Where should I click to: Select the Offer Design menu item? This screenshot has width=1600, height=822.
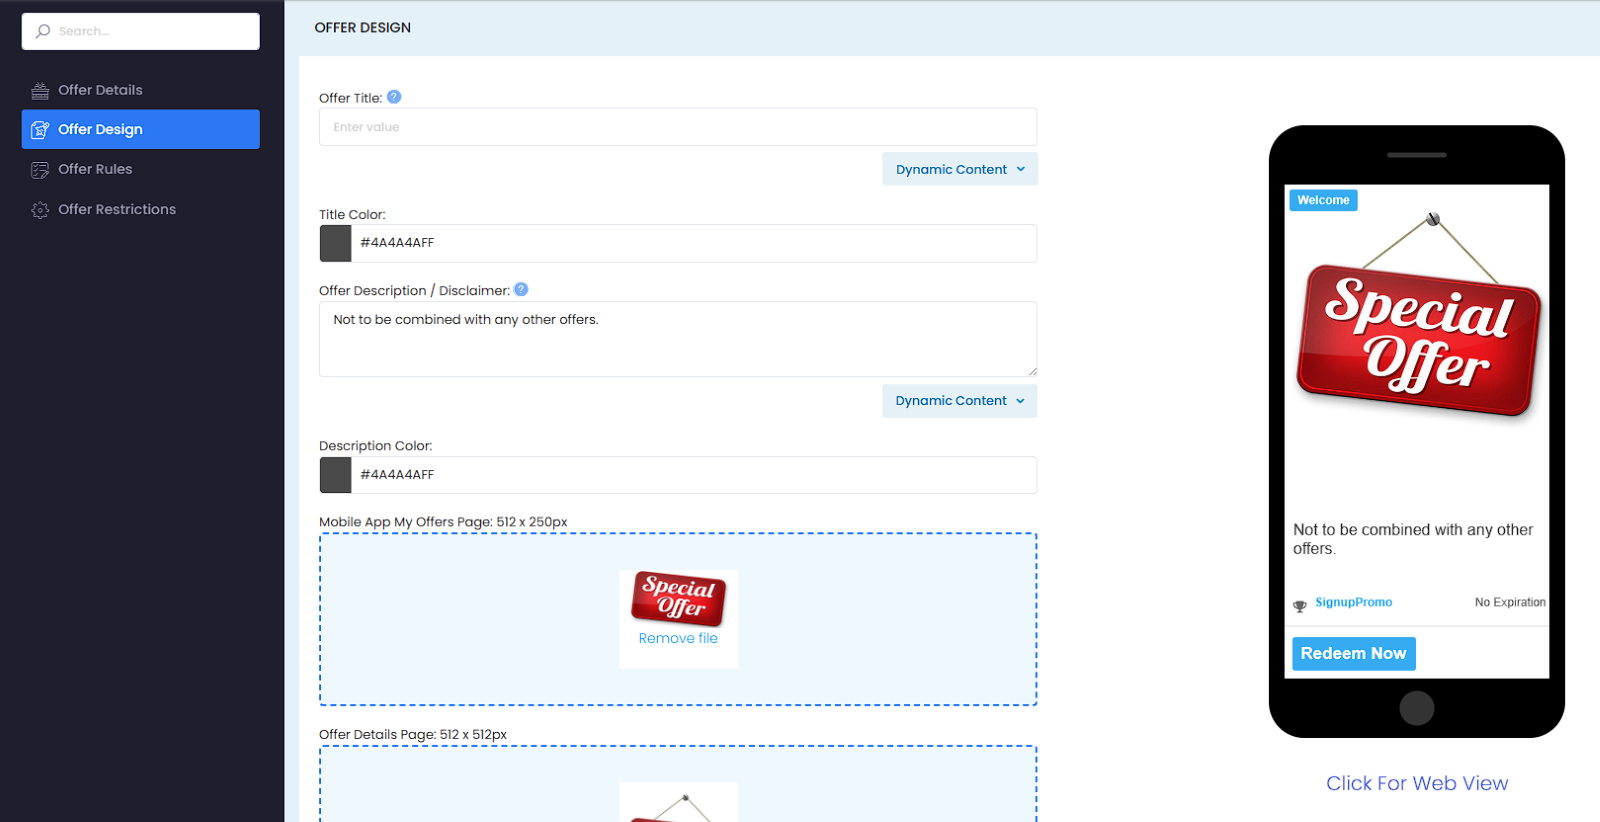coord(141,129)
